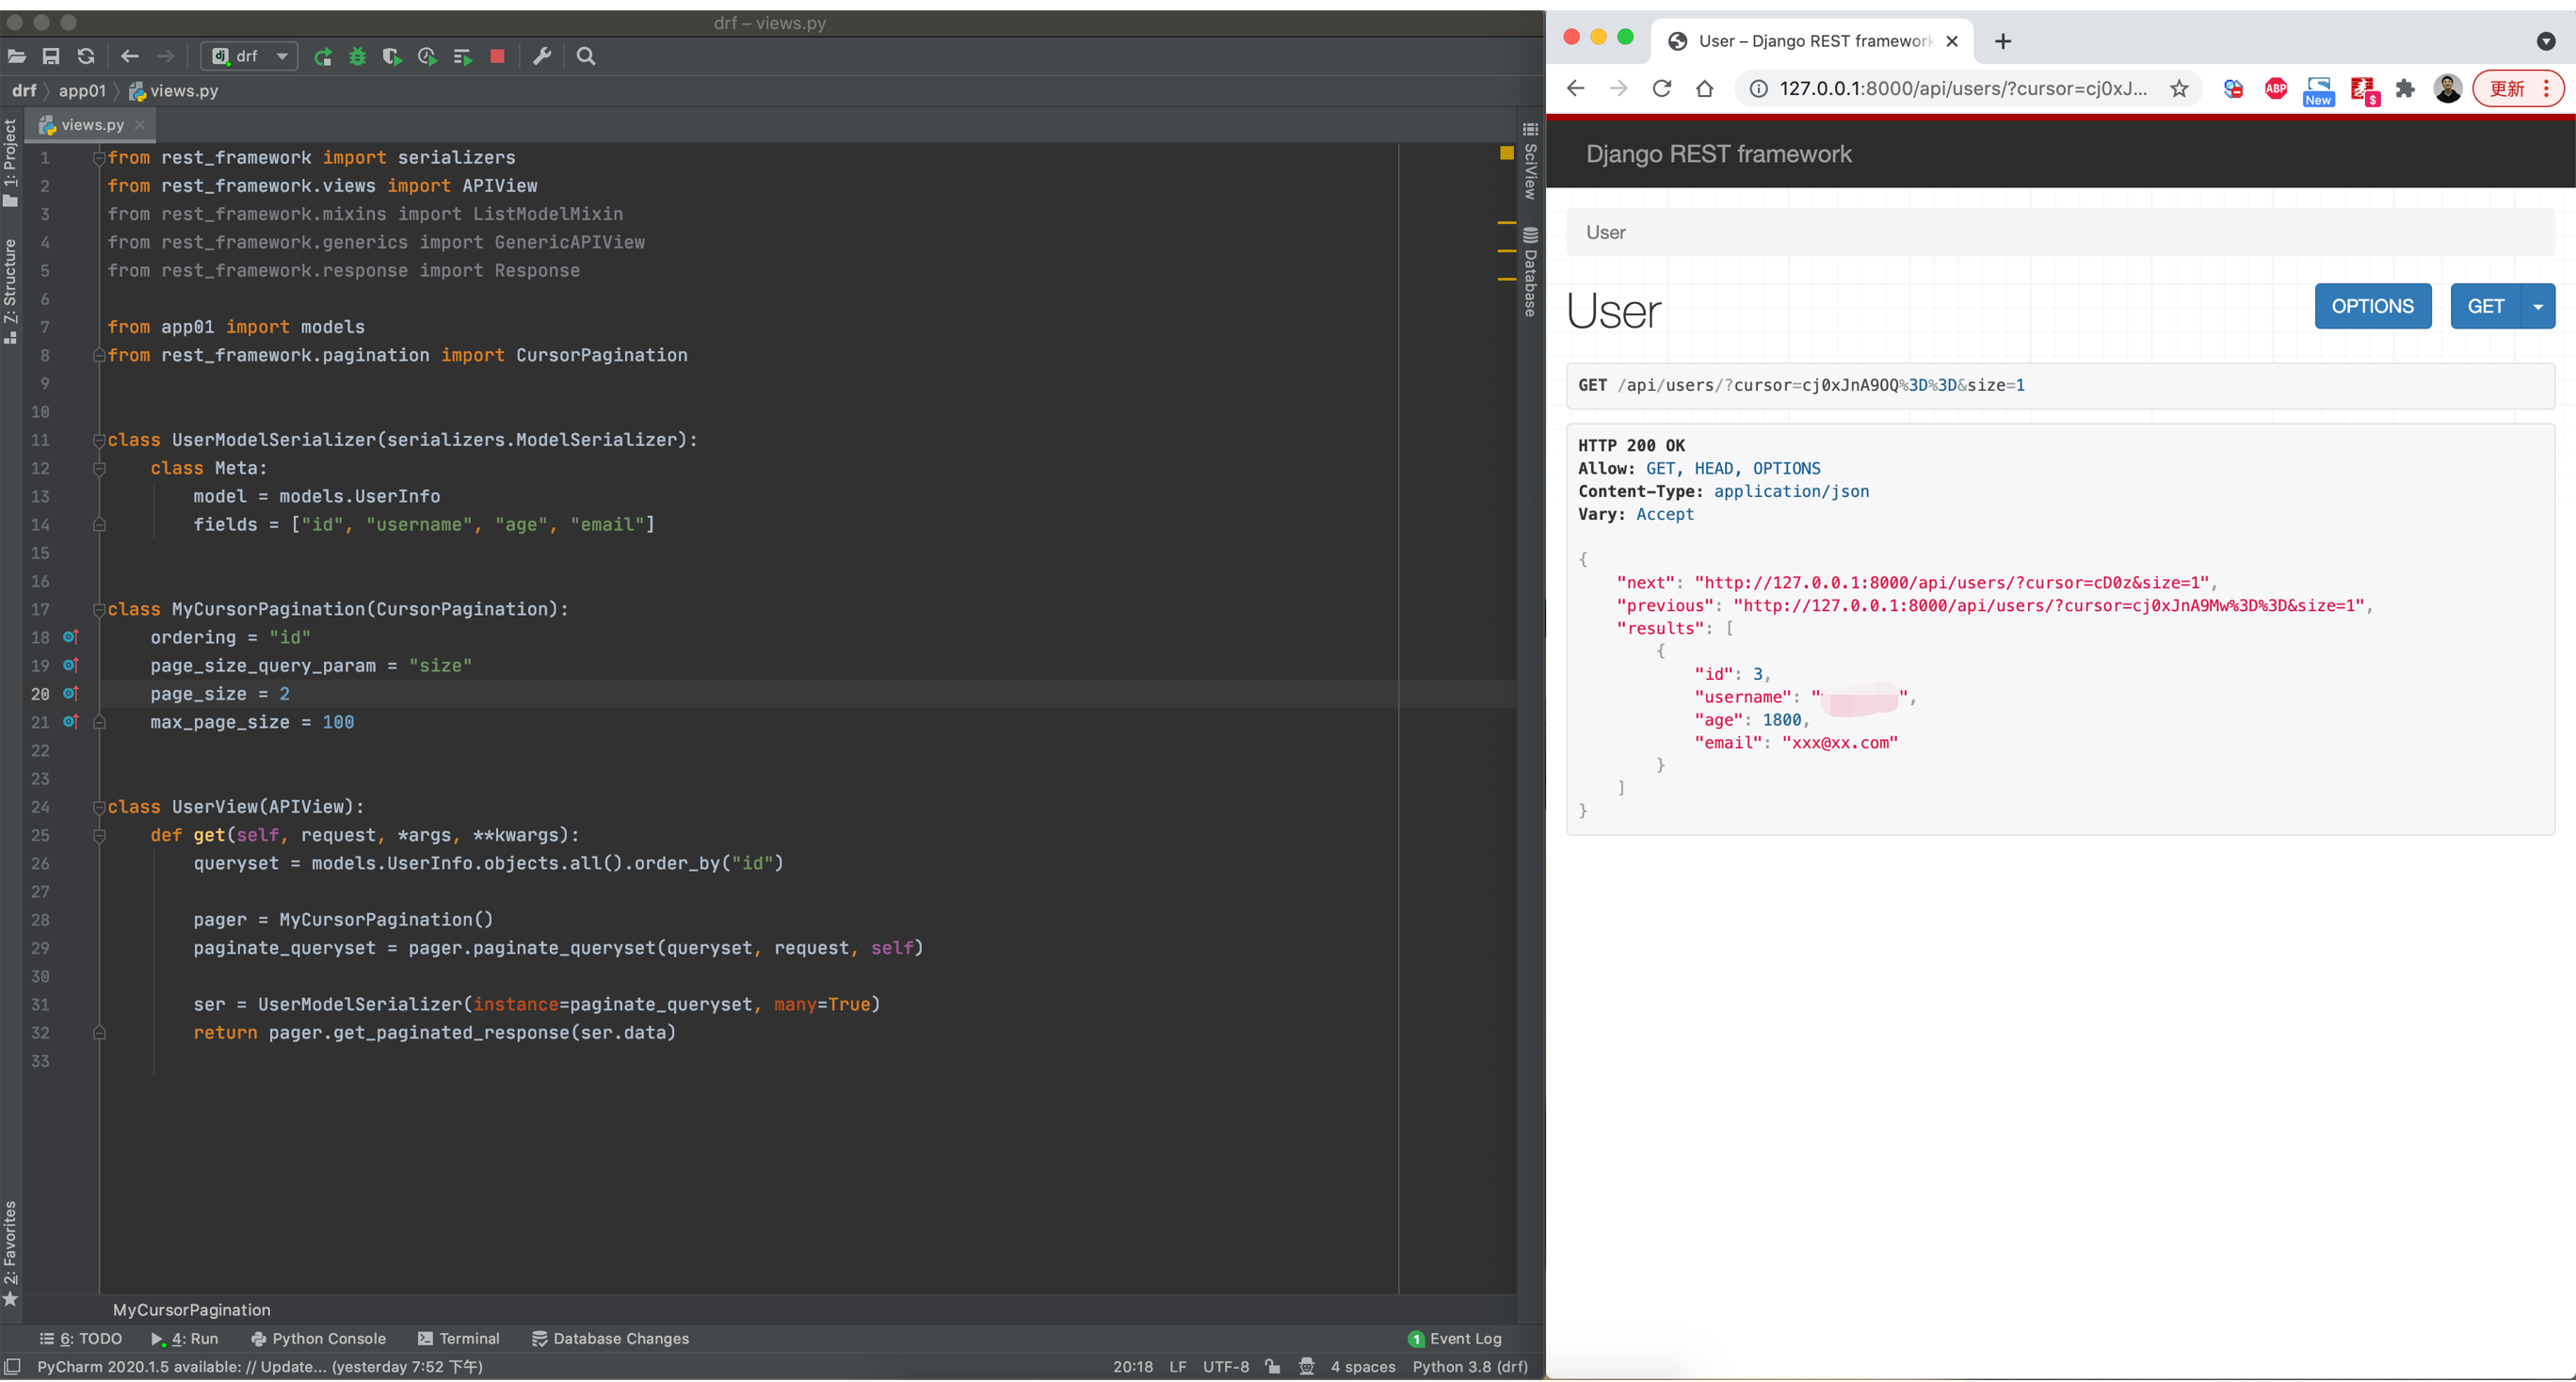Stop the running process red square
This screenshot has width=2576, height=1382.
tap(497, 57)
